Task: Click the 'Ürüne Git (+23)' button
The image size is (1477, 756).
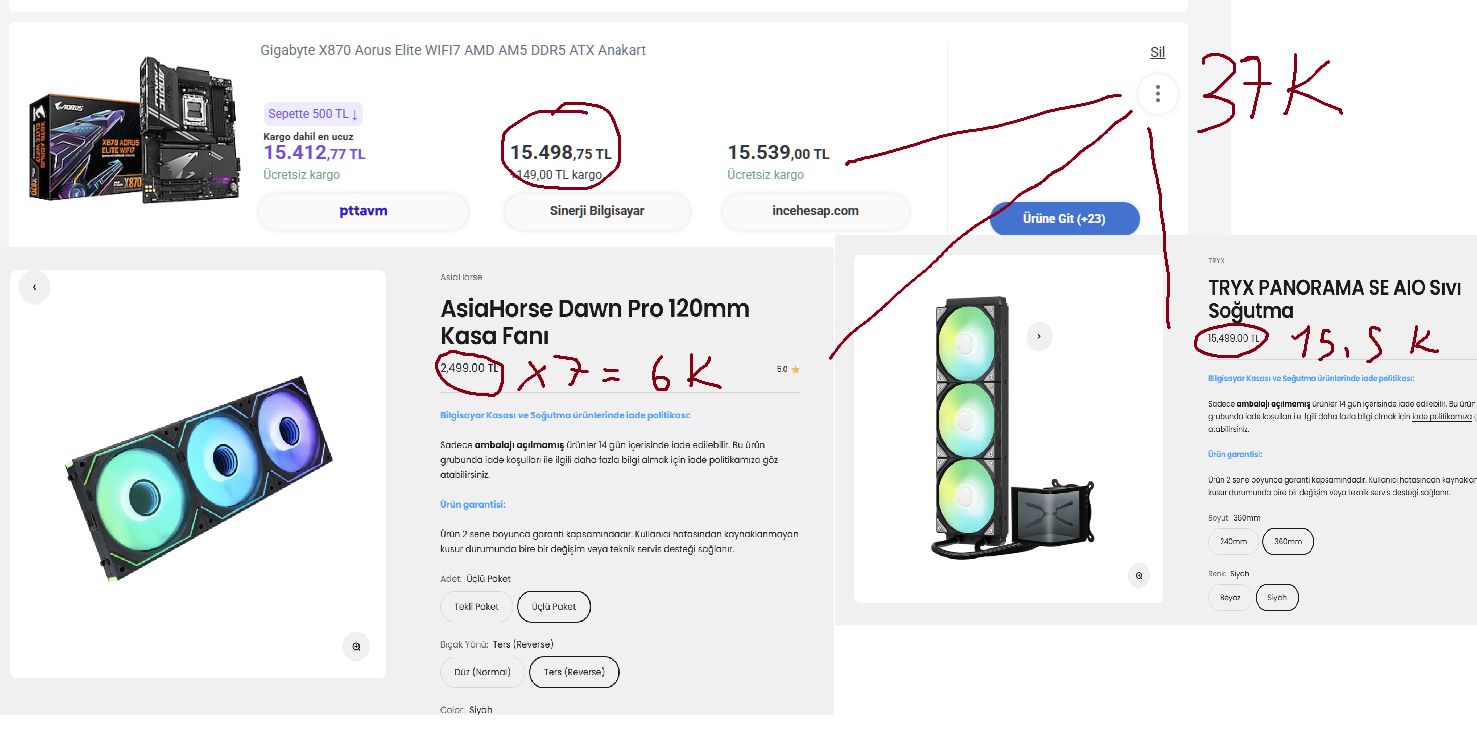Action: (x=1065, y=218)
